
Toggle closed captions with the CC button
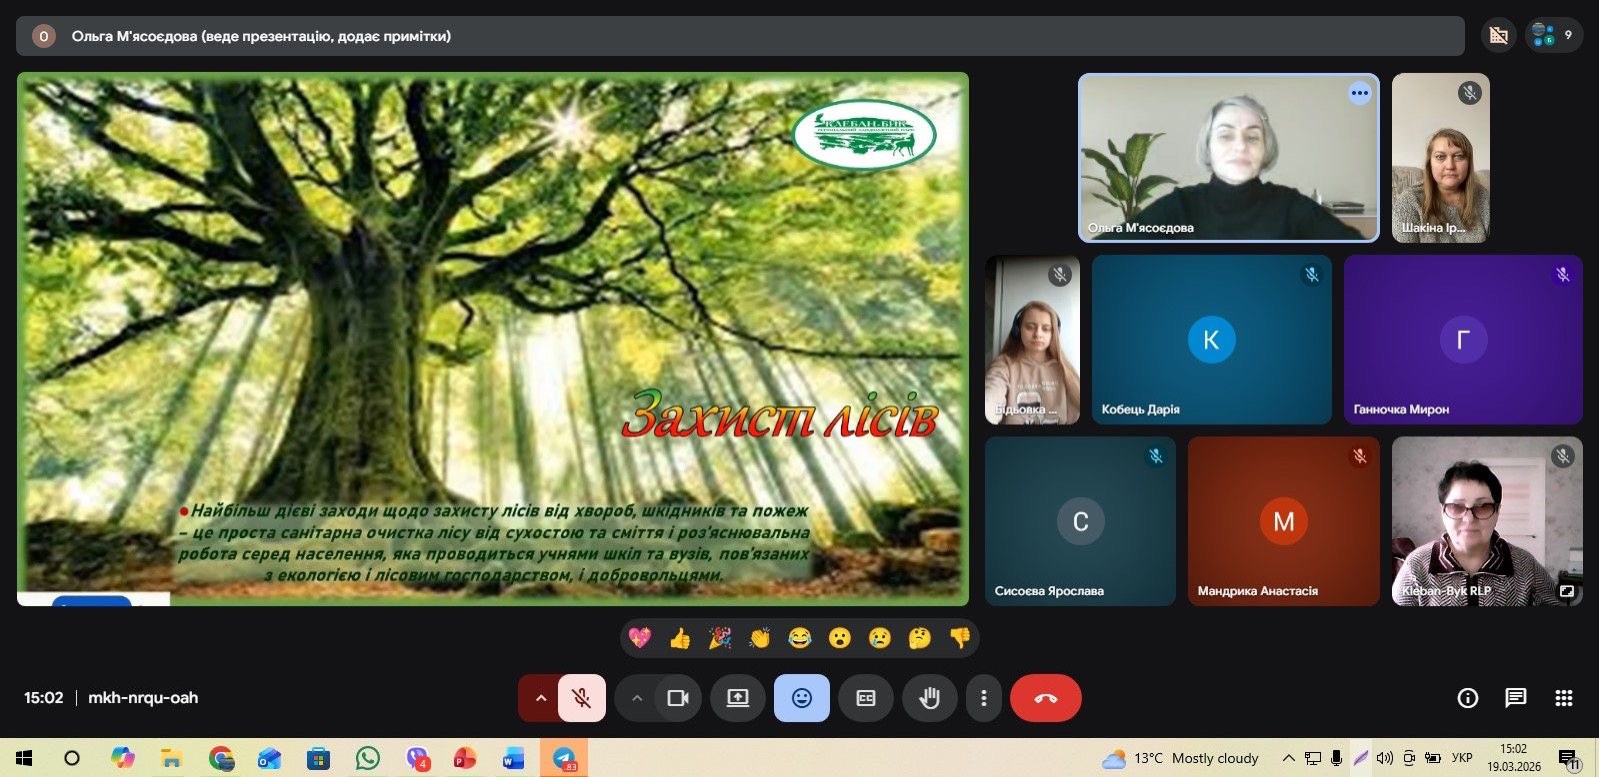(866, 698)
